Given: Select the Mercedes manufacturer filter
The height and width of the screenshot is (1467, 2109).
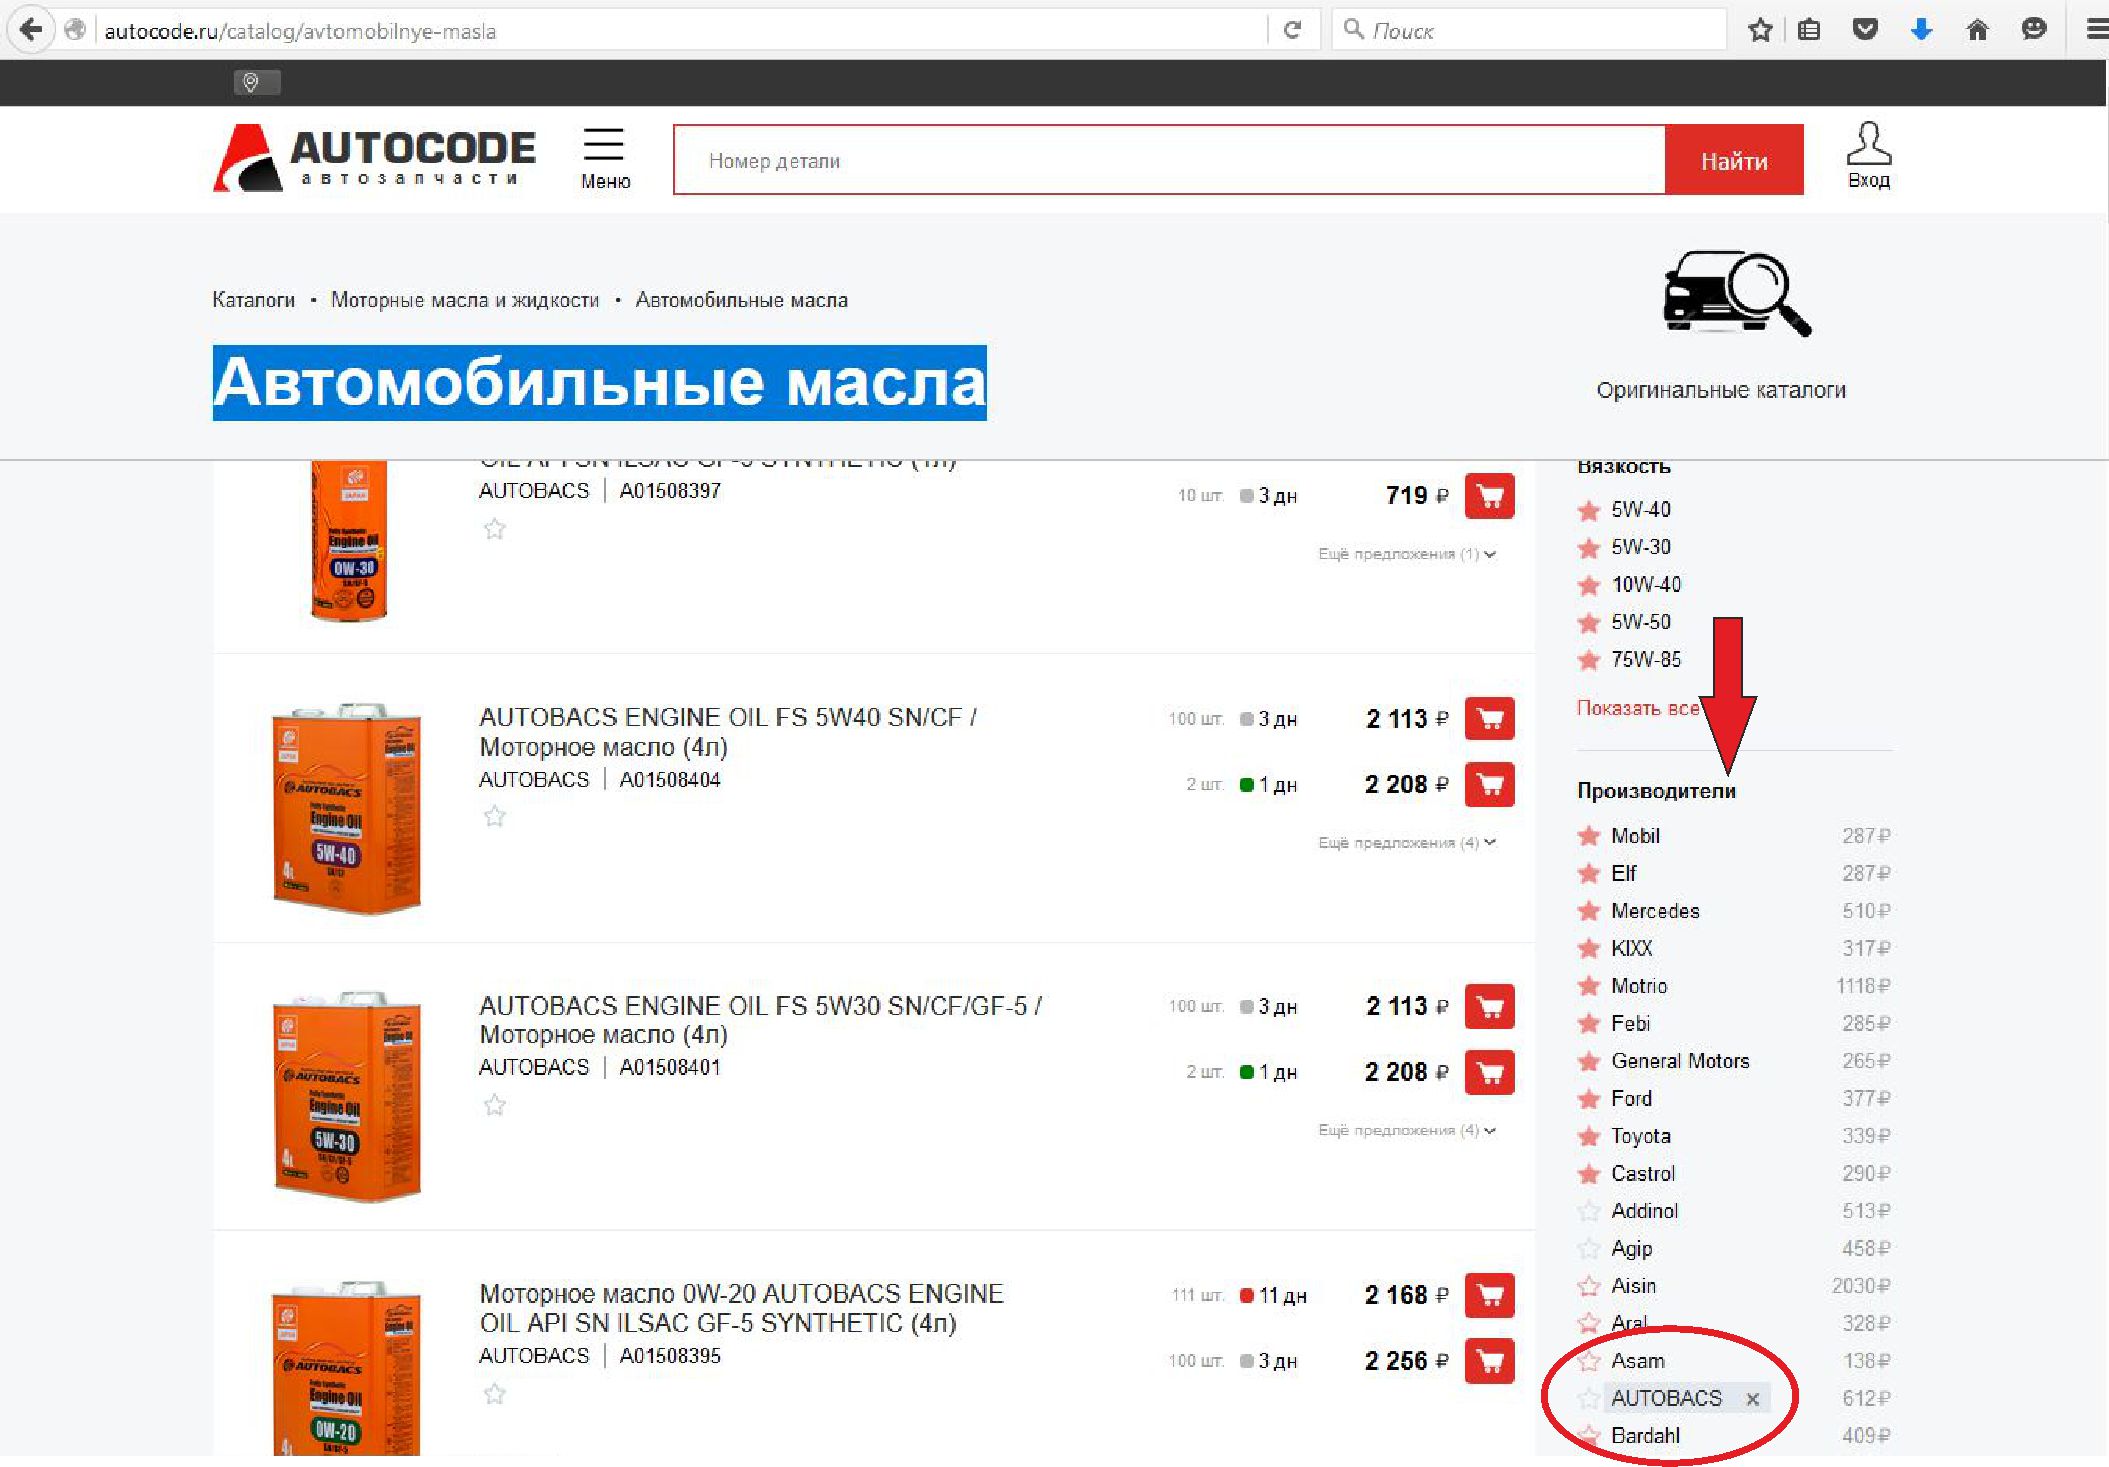Looking at the screenshot, I should pos(1655,911).
